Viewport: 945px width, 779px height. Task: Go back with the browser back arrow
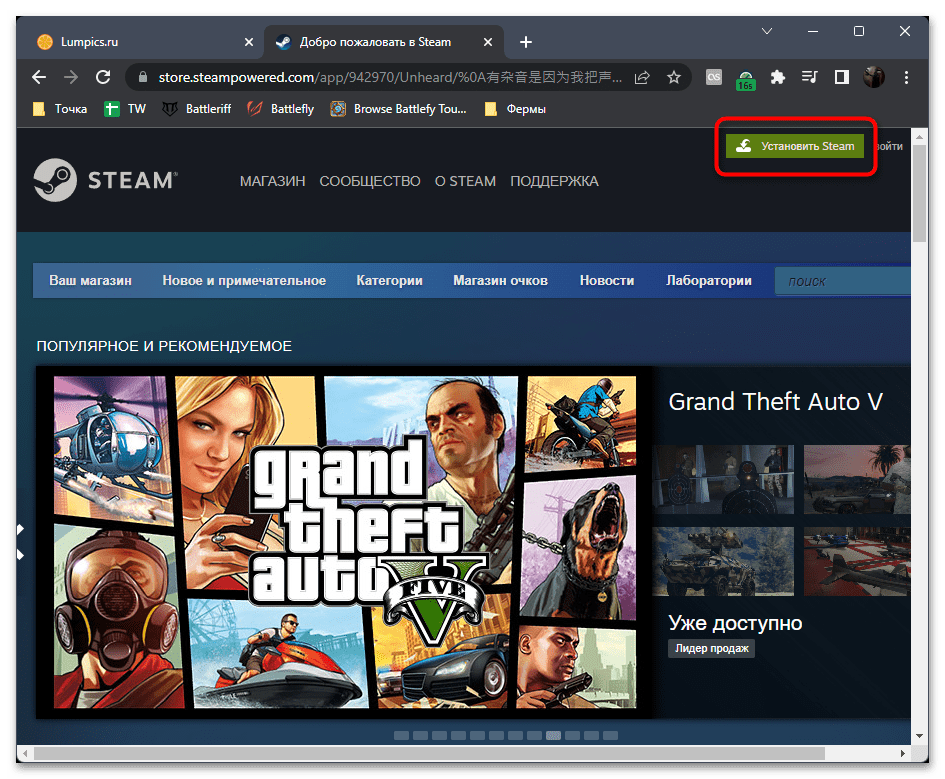(39, 77)
